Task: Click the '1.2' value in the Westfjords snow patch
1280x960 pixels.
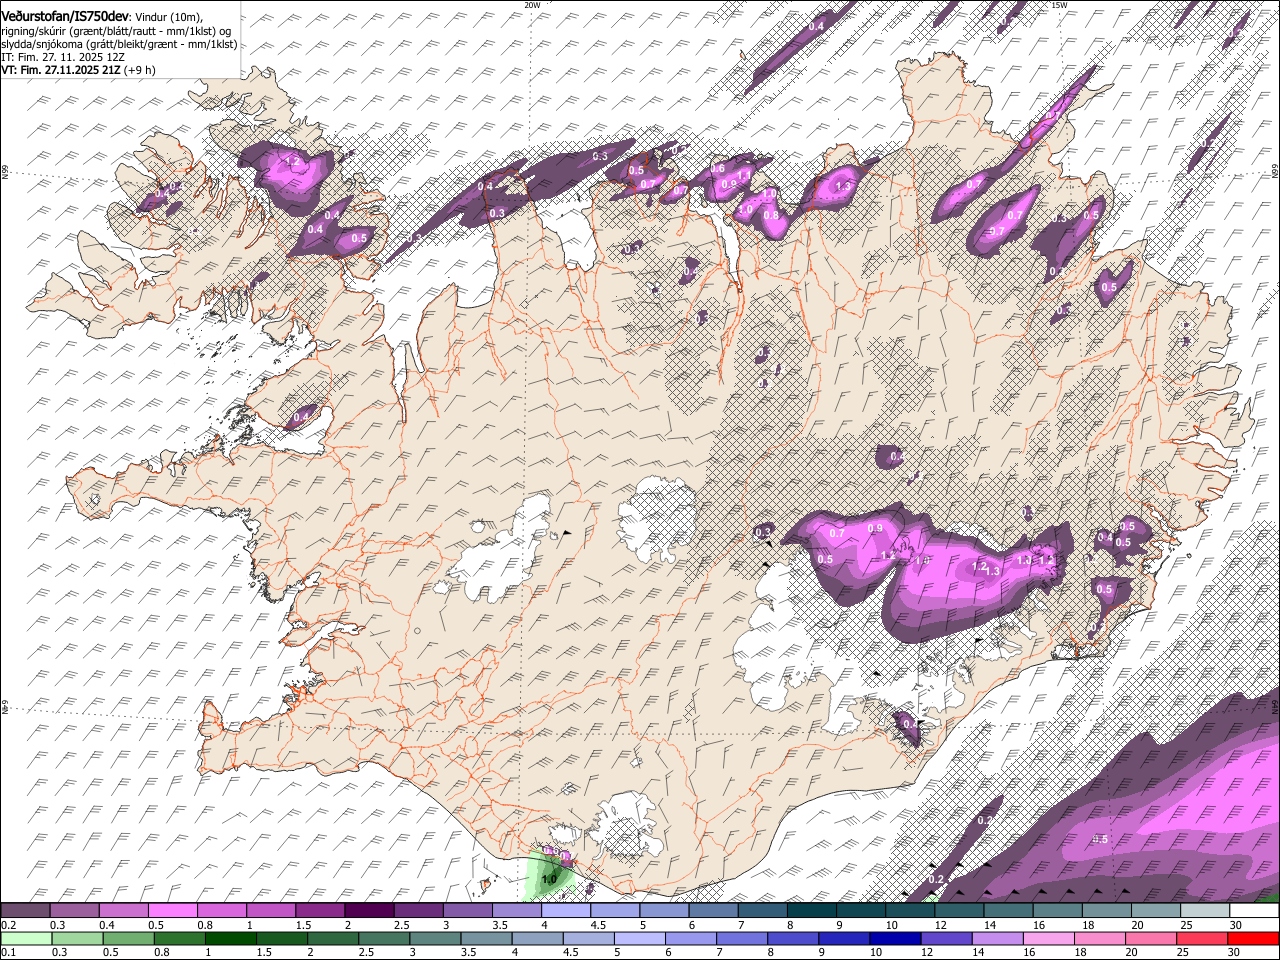Action: (x=292, y=161)
